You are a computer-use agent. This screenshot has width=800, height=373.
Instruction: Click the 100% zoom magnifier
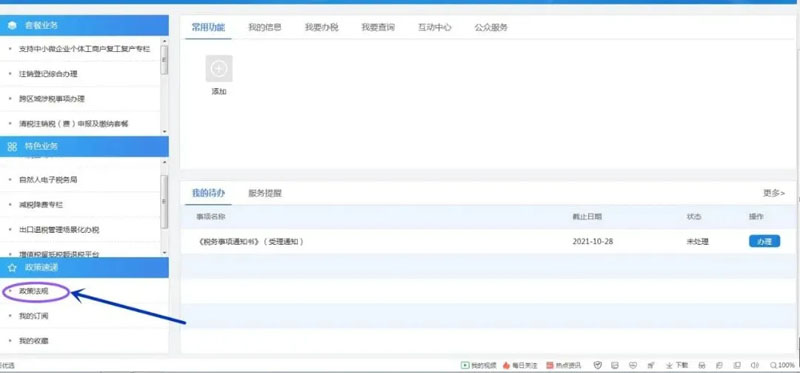tap(782, 365)
